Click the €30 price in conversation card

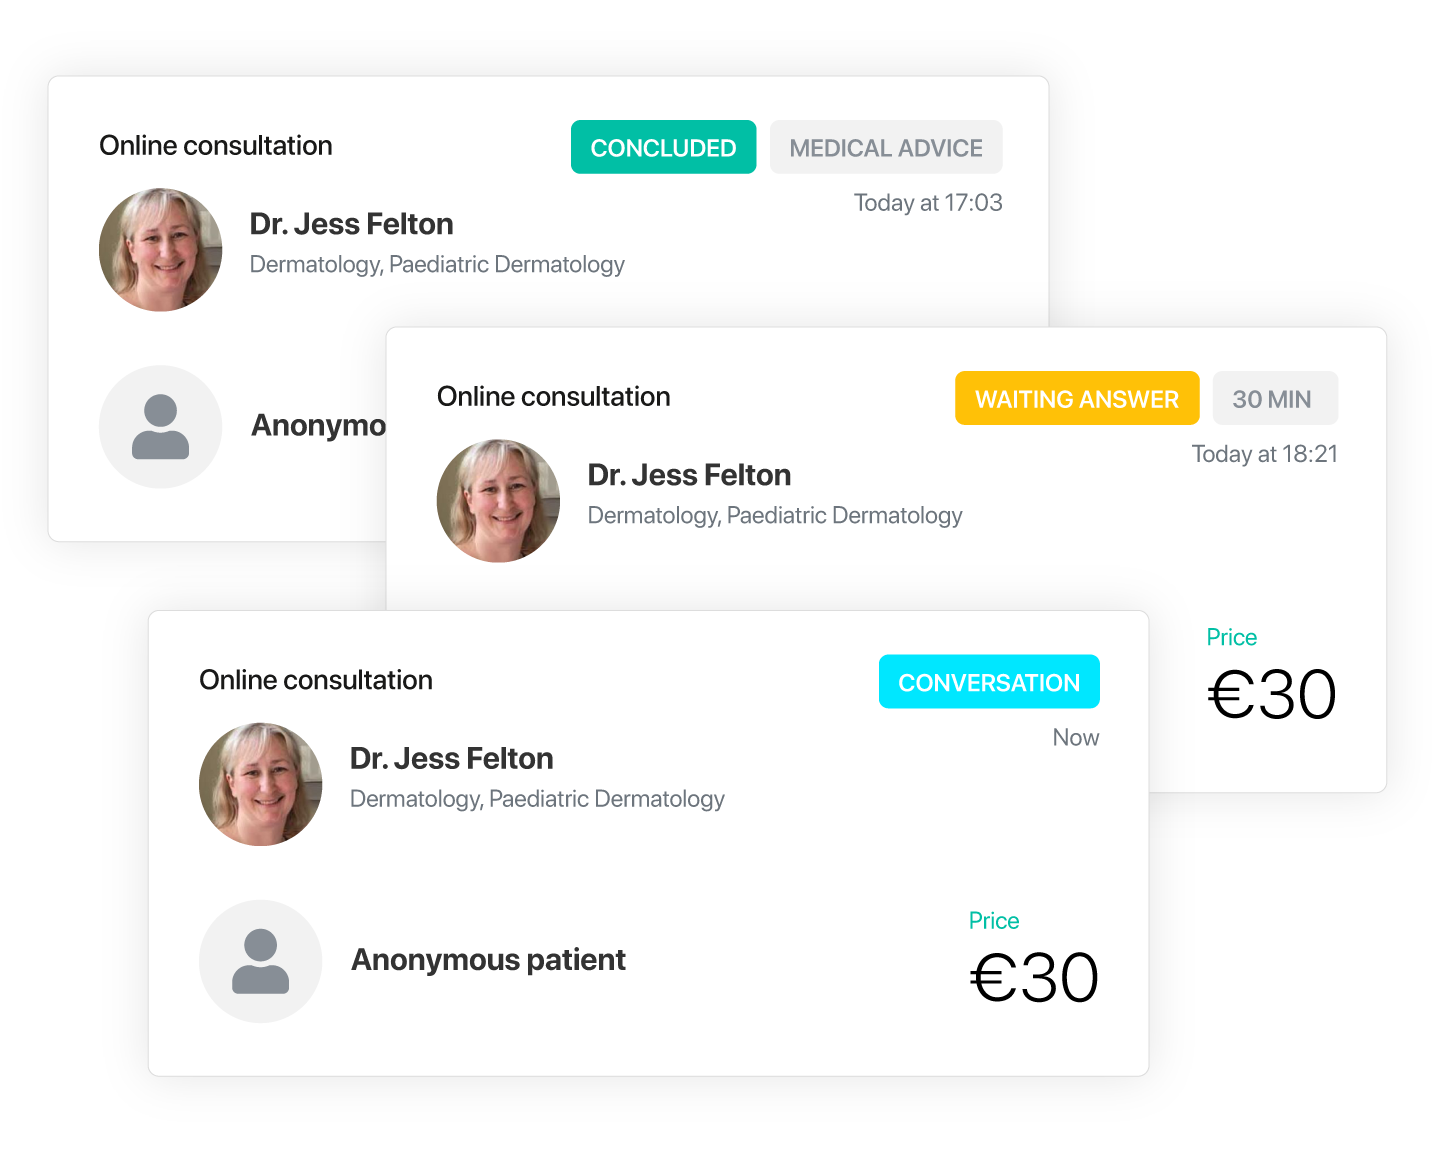[x=1034, y=977]
